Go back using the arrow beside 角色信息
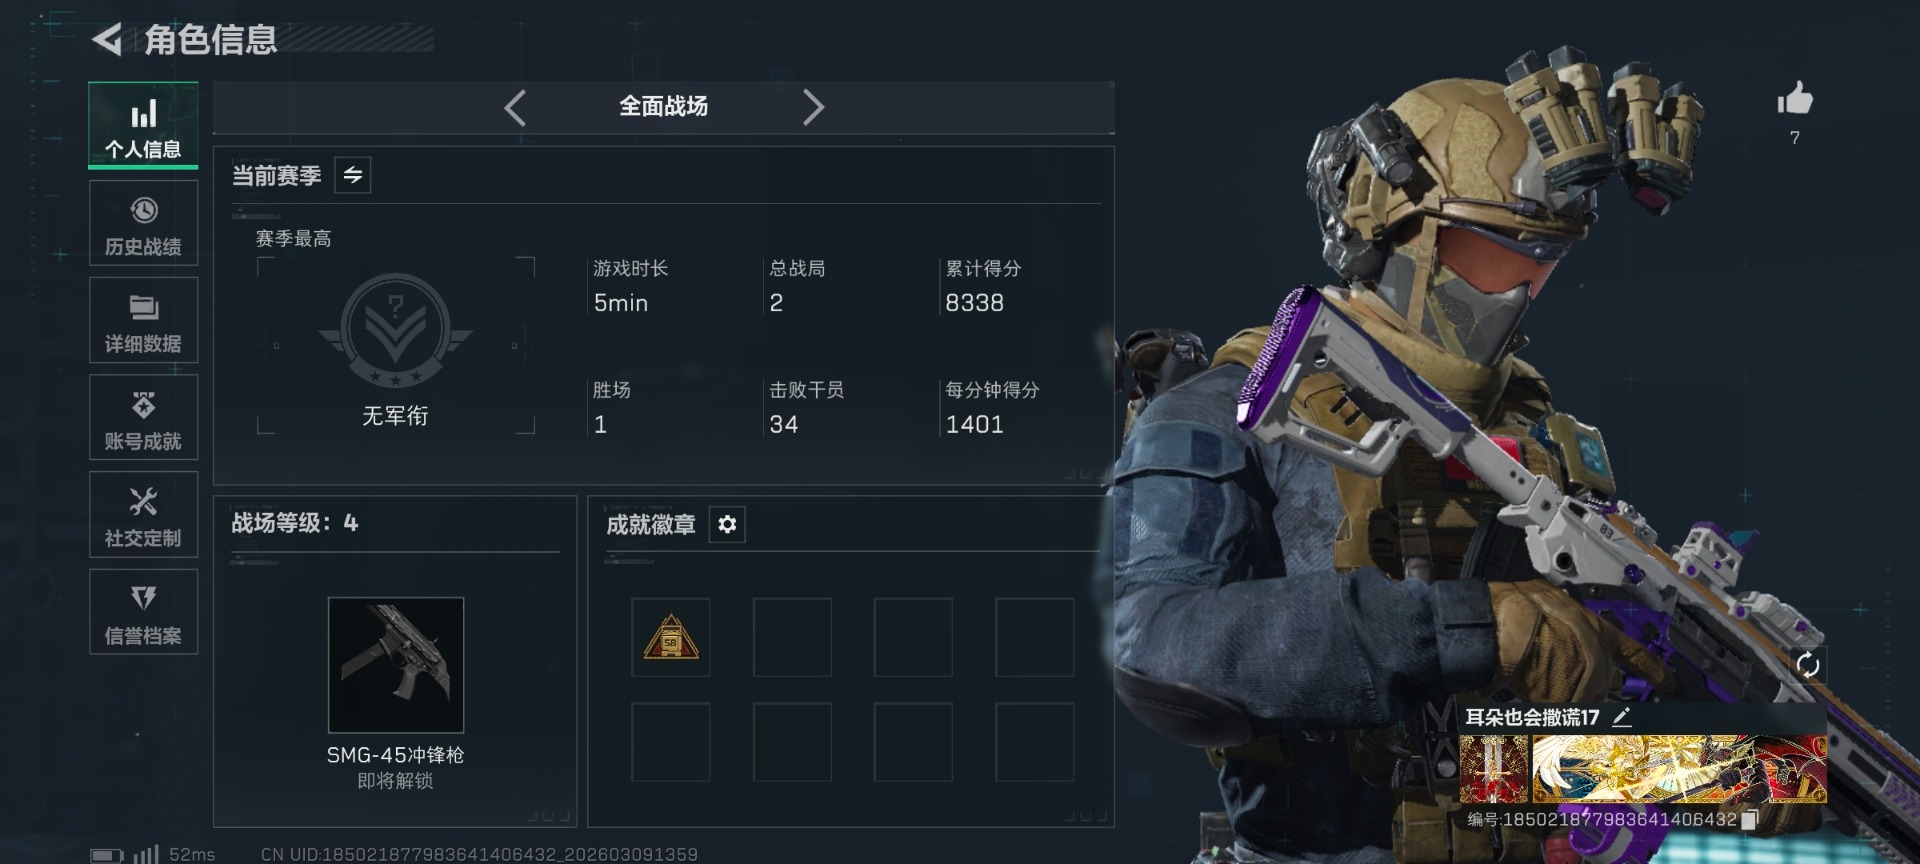This screenshot has width=1920, height=864. pyautogui.click(x=107, y=40)
